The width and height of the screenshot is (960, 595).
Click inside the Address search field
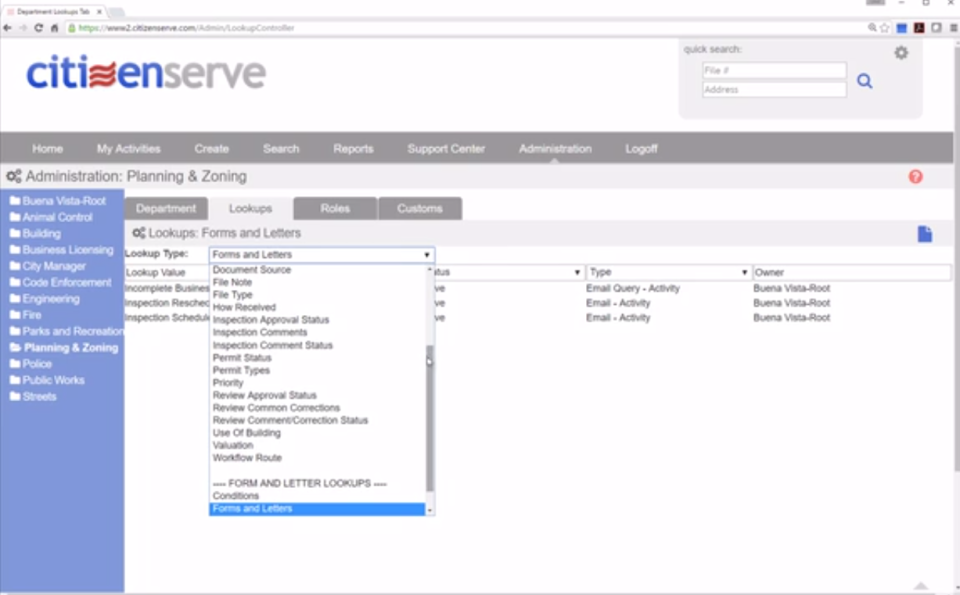coord(775,92)
